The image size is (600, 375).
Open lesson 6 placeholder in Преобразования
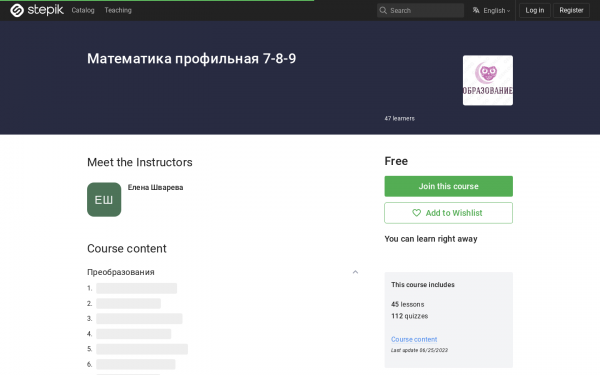pos(136,364)
